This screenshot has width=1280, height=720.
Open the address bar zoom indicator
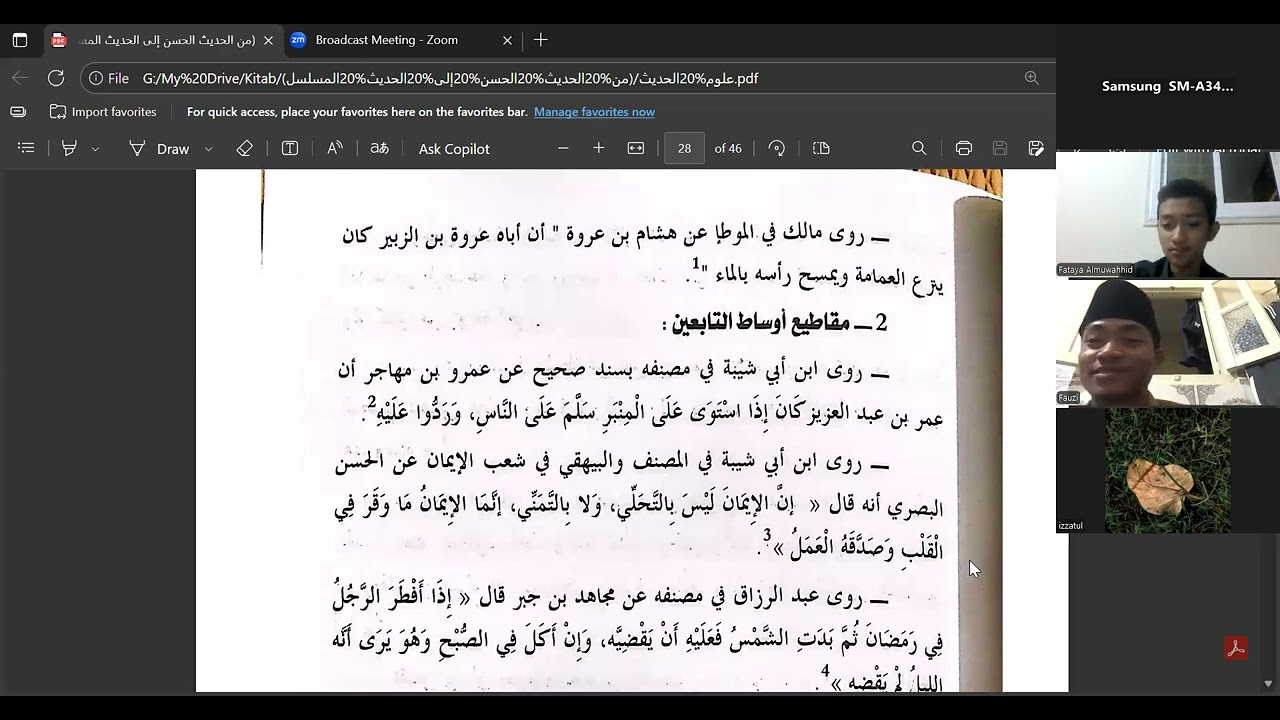(x=1031, y=78)
